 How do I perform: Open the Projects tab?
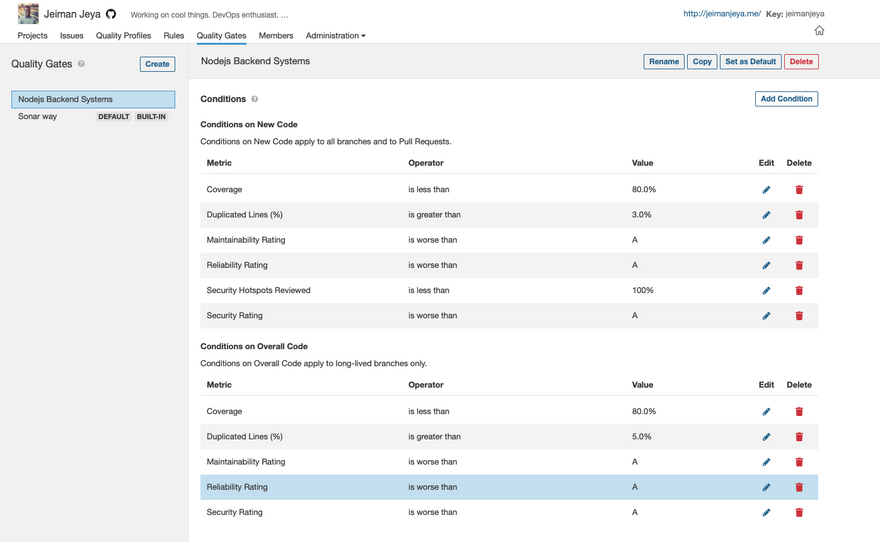pyautogui.click(x=33, y=35)
